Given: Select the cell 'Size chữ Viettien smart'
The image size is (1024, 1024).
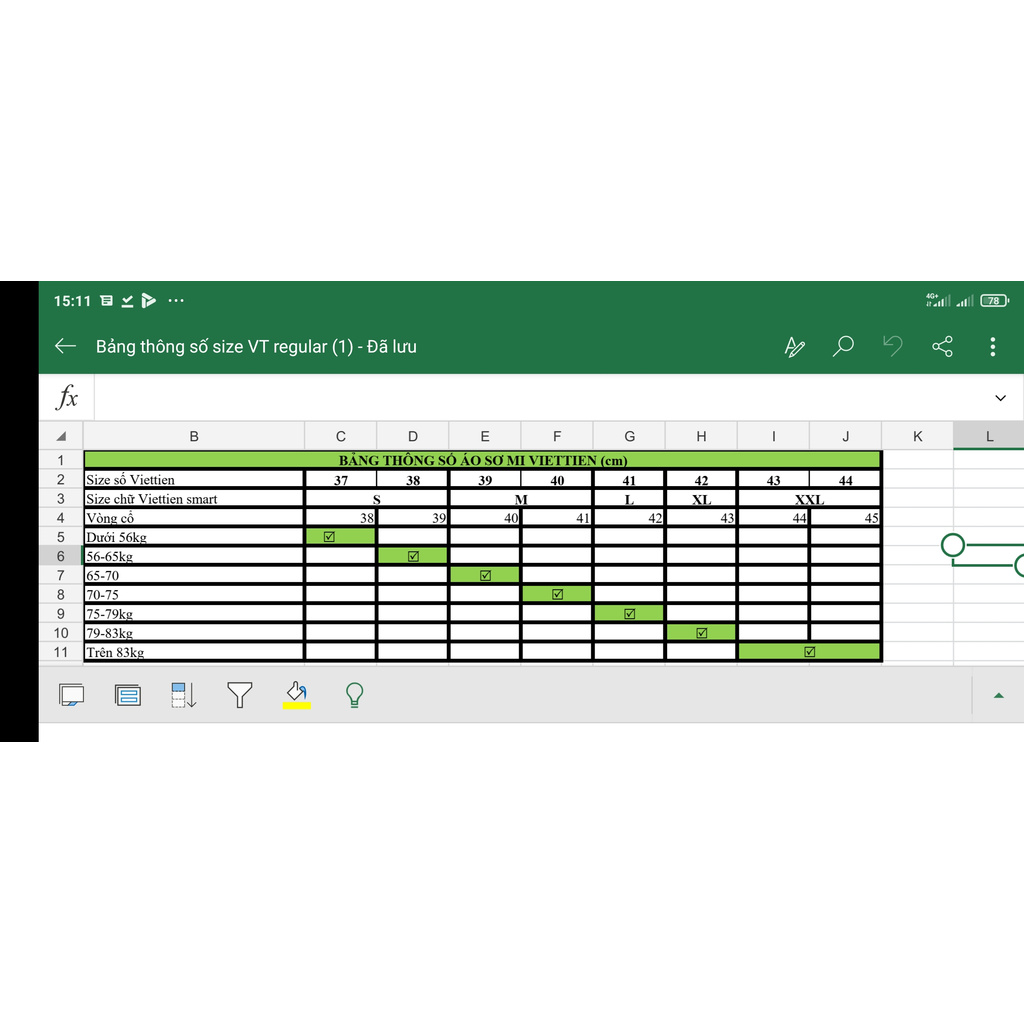Looking at the screenshot, I should (x=194, y=499).
